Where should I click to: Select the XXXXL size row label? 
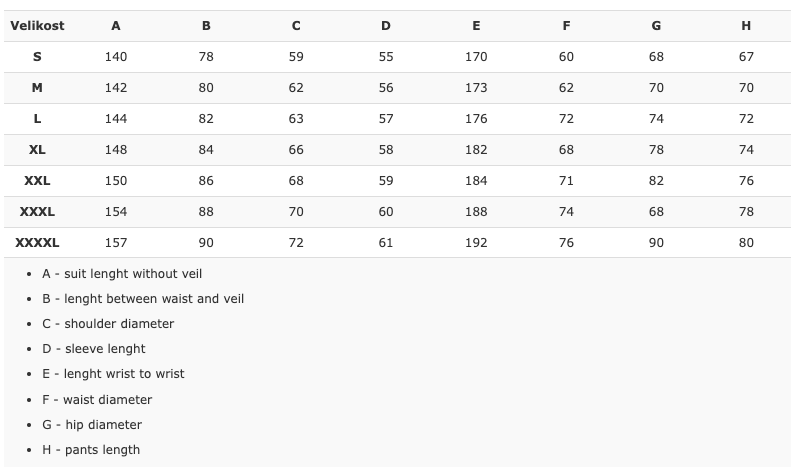point(37,243)
